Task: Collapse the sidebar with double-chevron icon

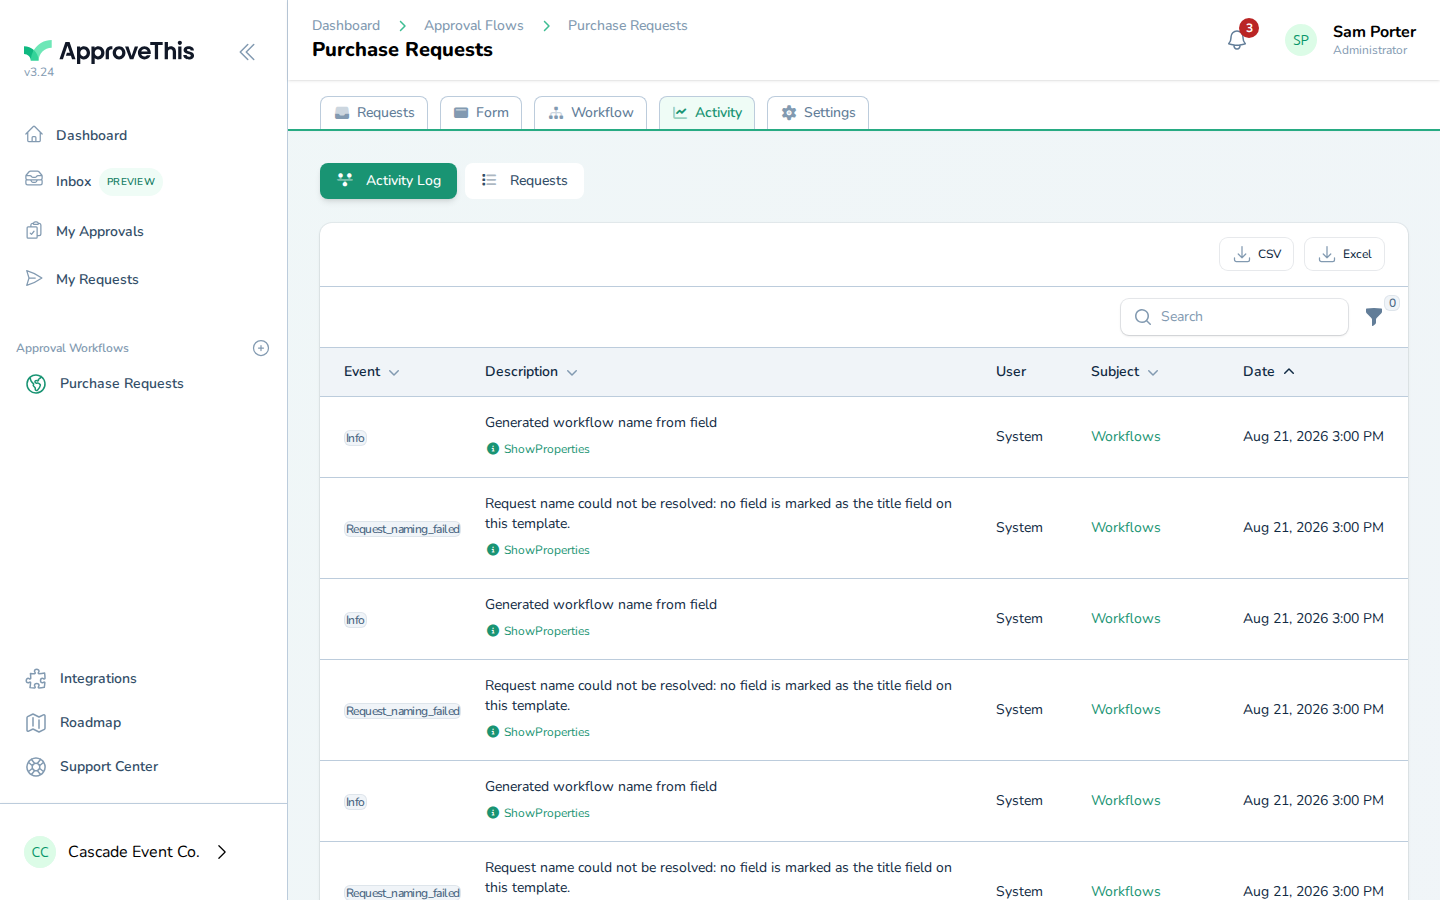Action: tap(247, 52)
